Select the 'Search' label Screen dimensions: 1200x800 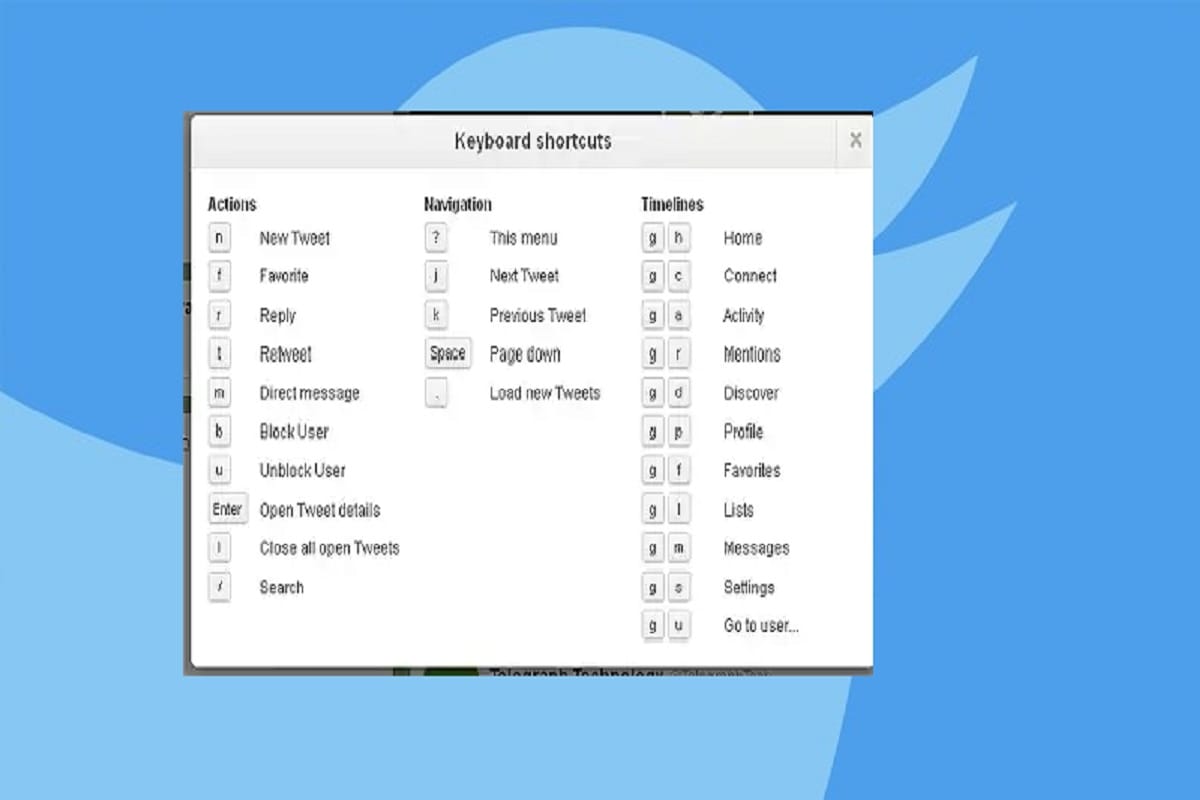[x=281, y=588]
